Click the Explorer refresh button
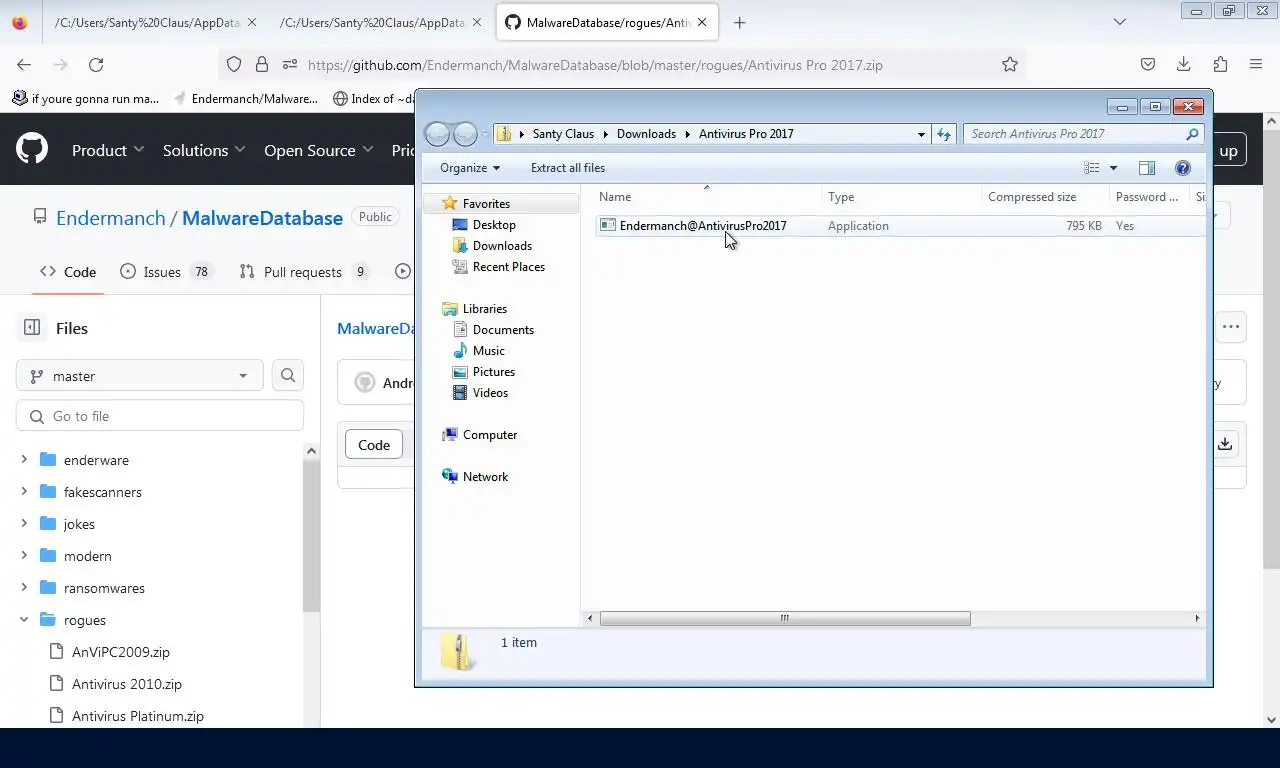Image resolution: width=1280 pixels, height=768 pixels. (944, 133)
